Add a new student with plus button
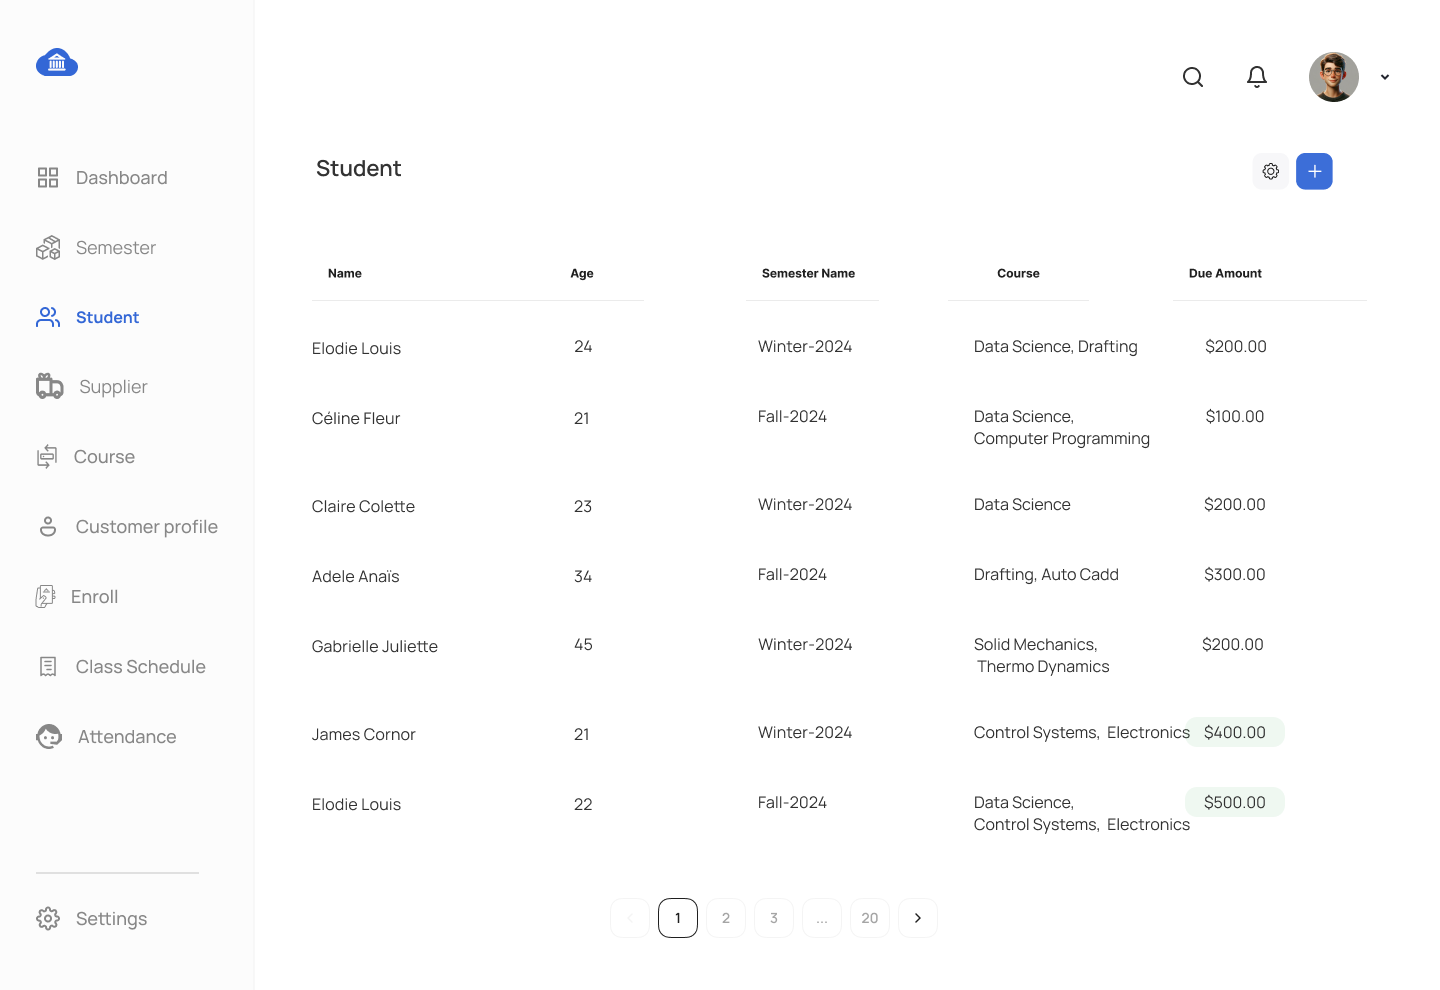This screenshot has height=990, width=1440. [1315, 171]
